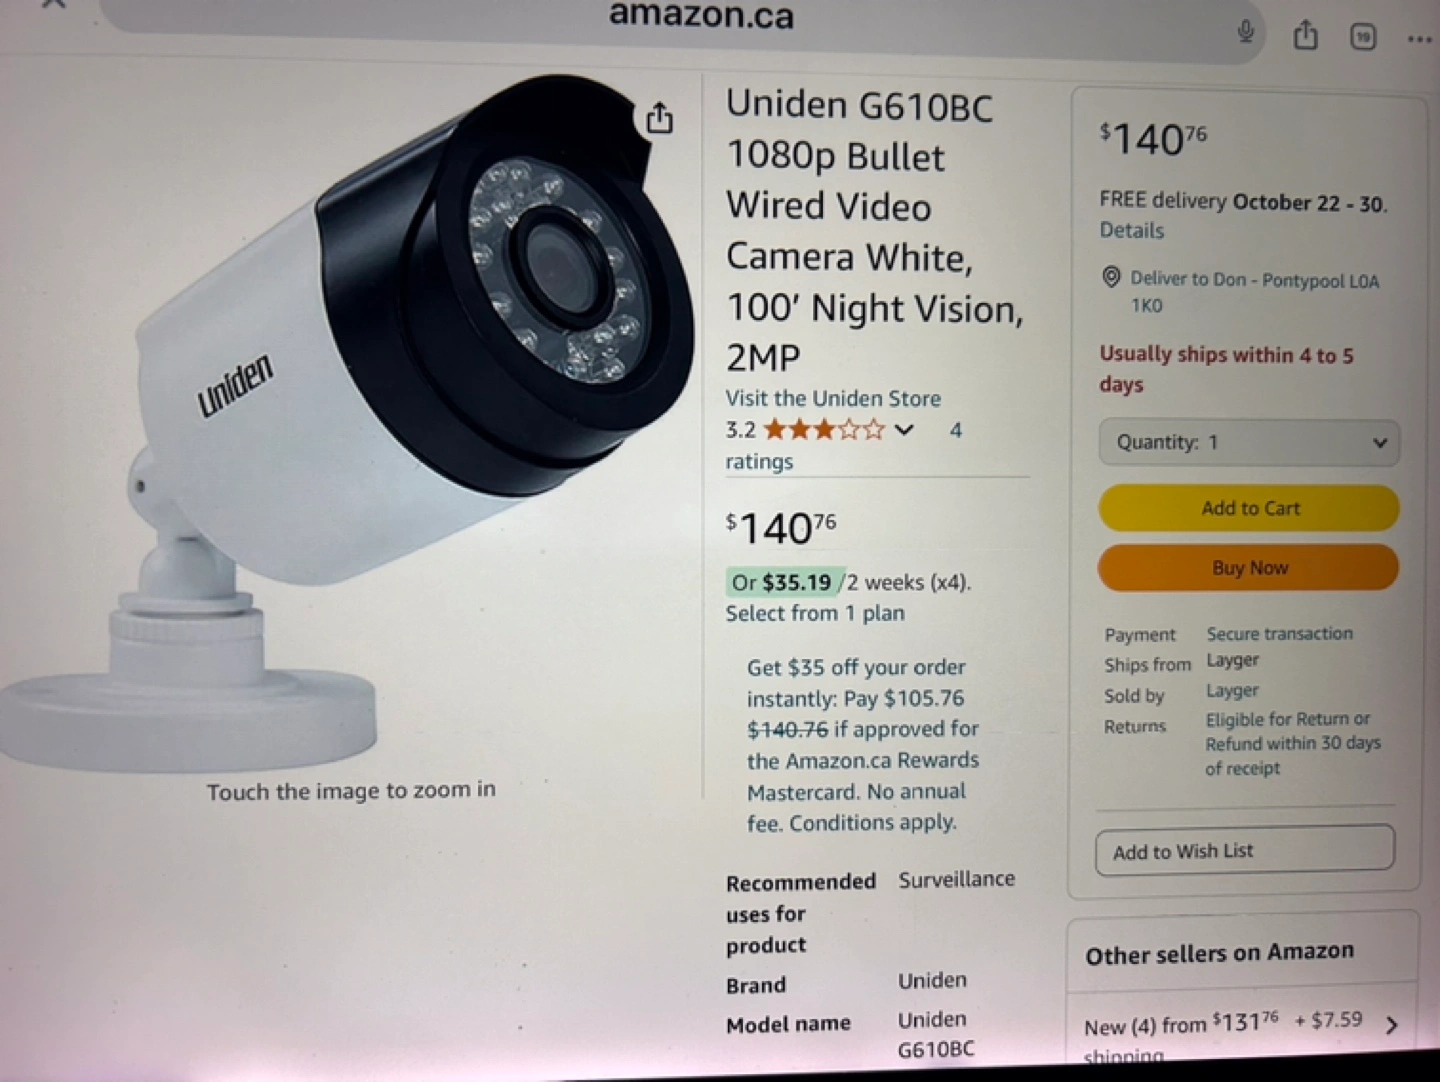Click the star rating icons

(824, 430)
